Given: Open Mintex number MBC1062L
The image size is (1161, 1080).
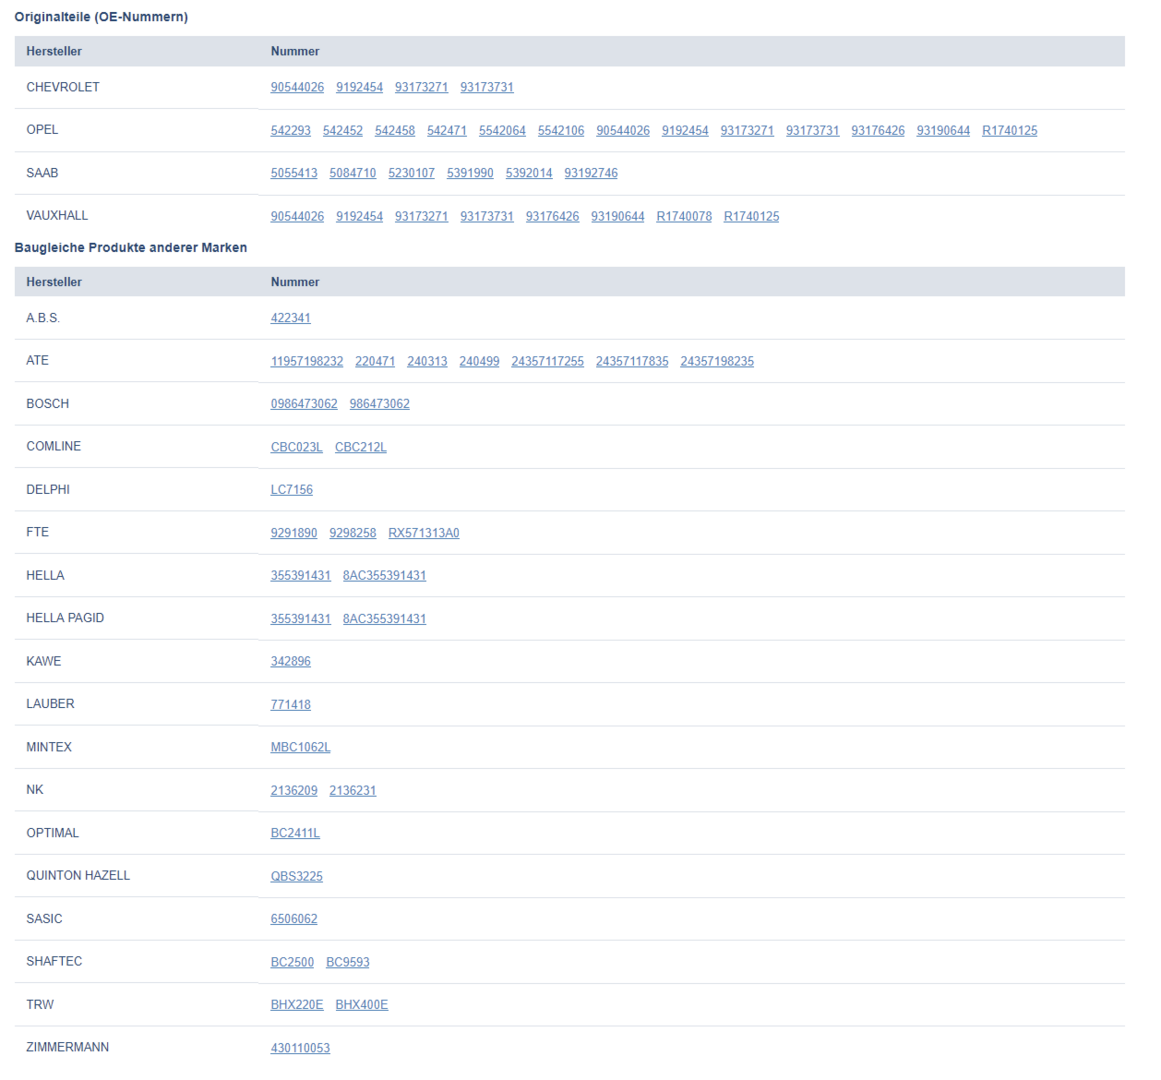Looking at the screenshot, I should (300, 748).
